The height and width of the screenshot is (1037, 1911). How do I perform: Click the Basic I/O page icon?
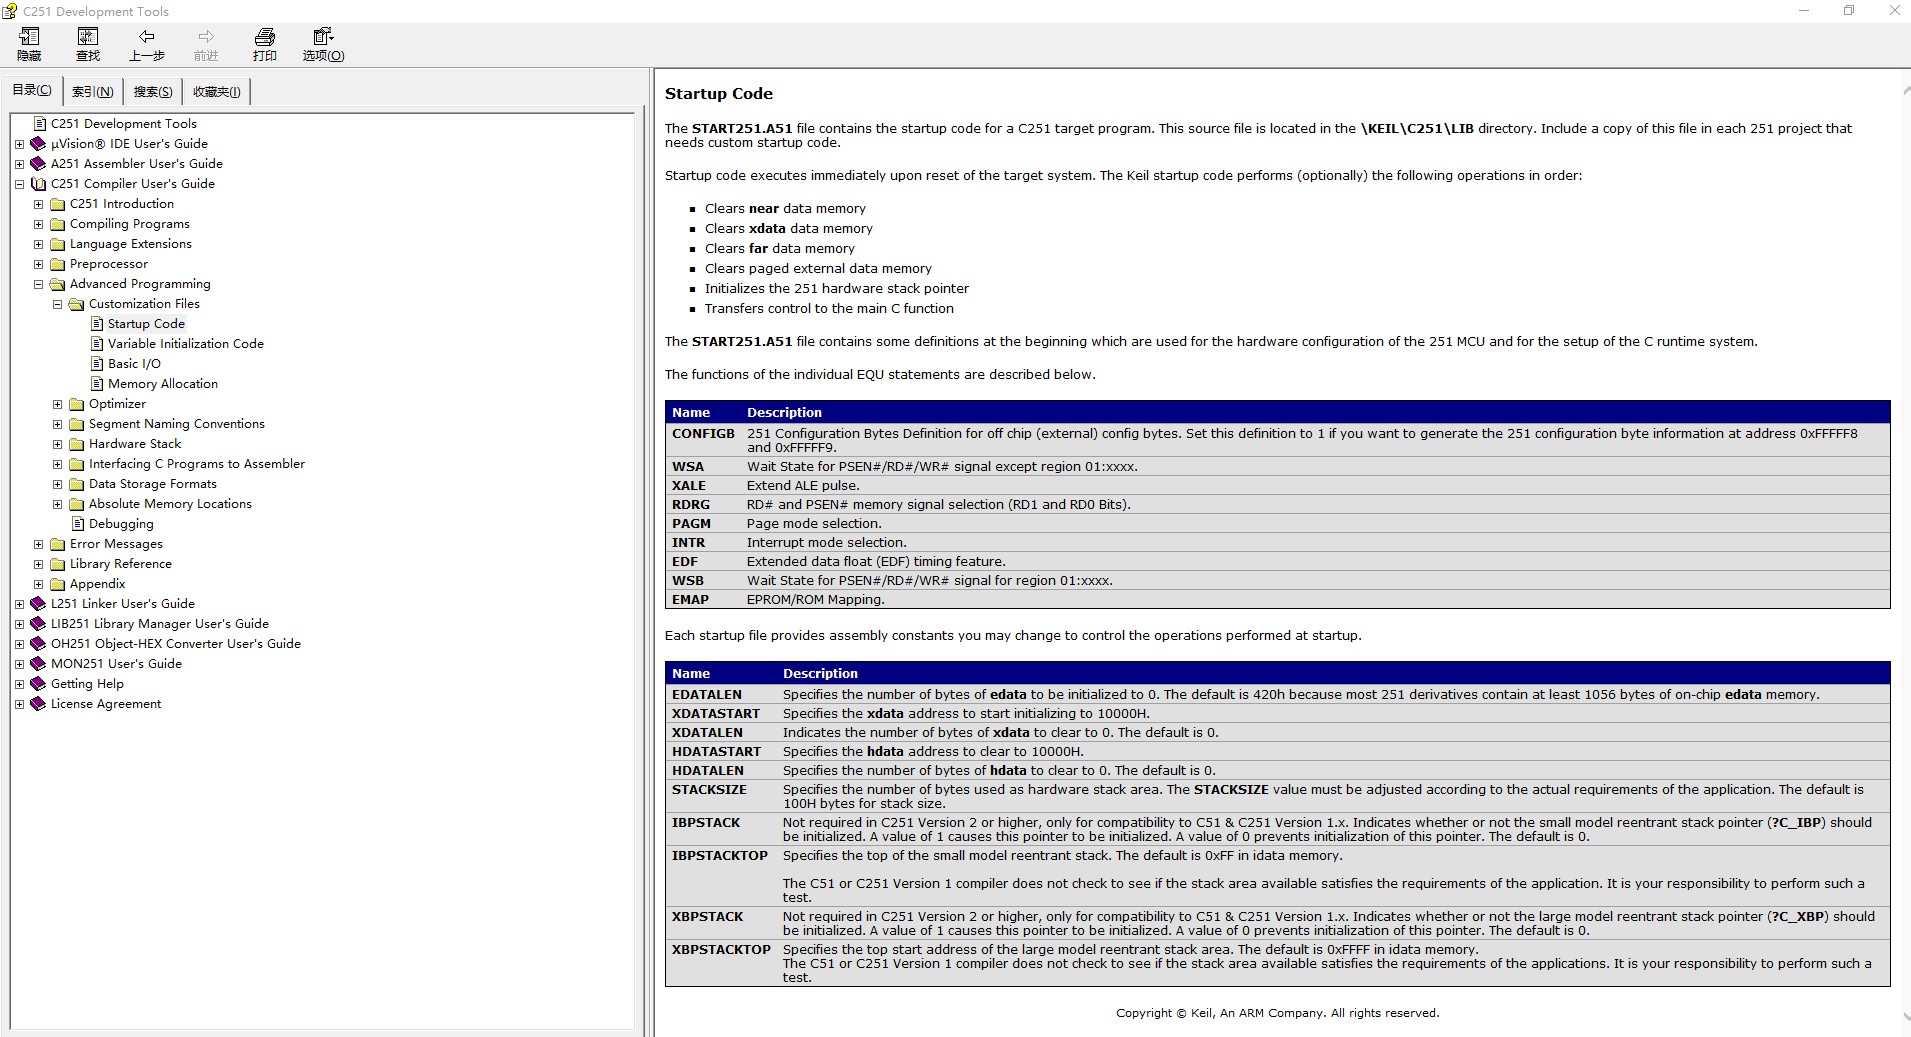97,364
